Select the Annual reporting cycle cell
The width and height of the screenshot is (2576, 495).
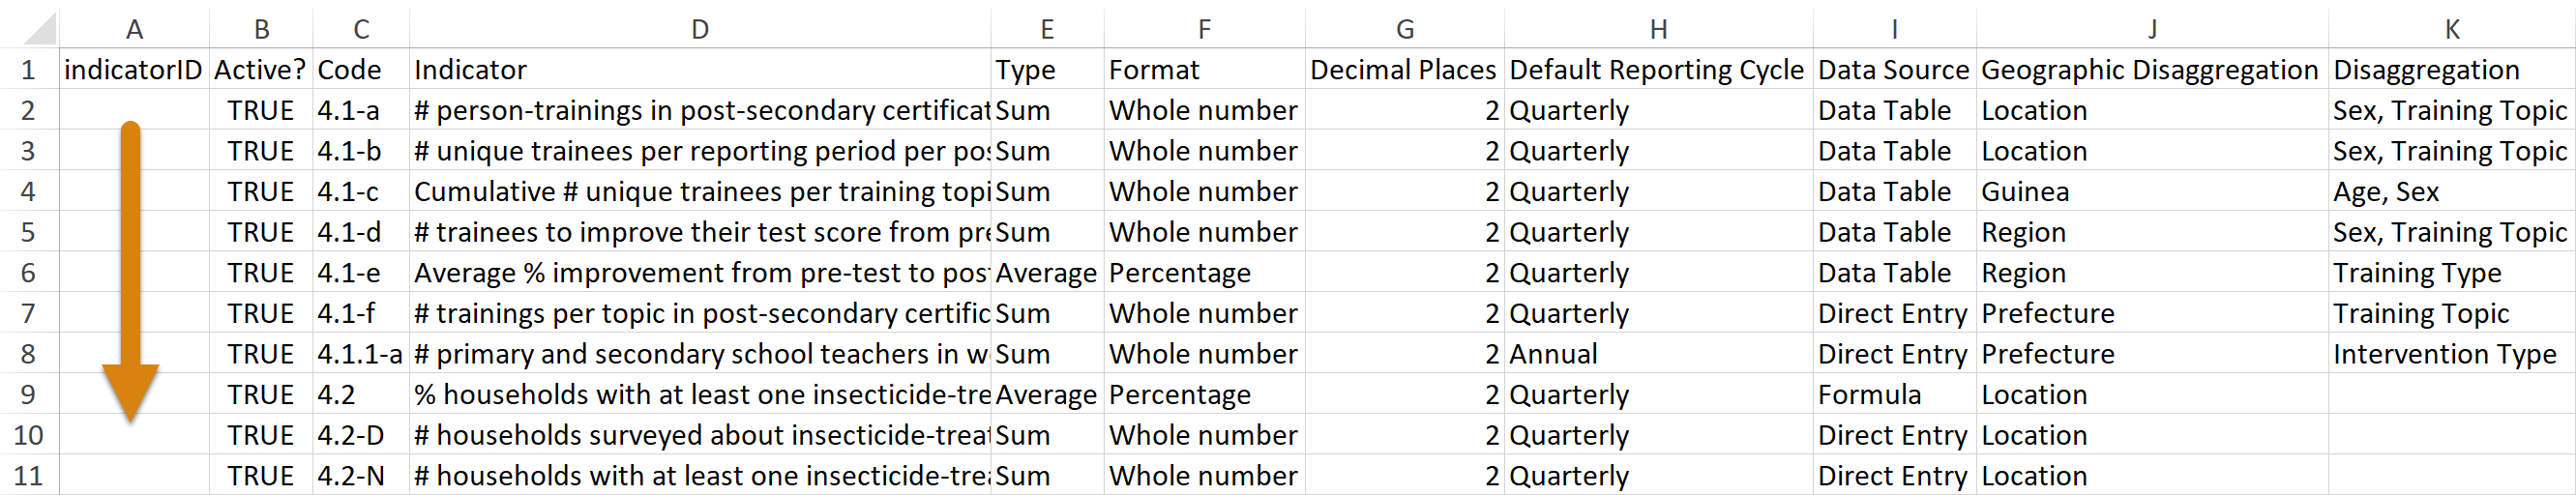pos(1658,354)
